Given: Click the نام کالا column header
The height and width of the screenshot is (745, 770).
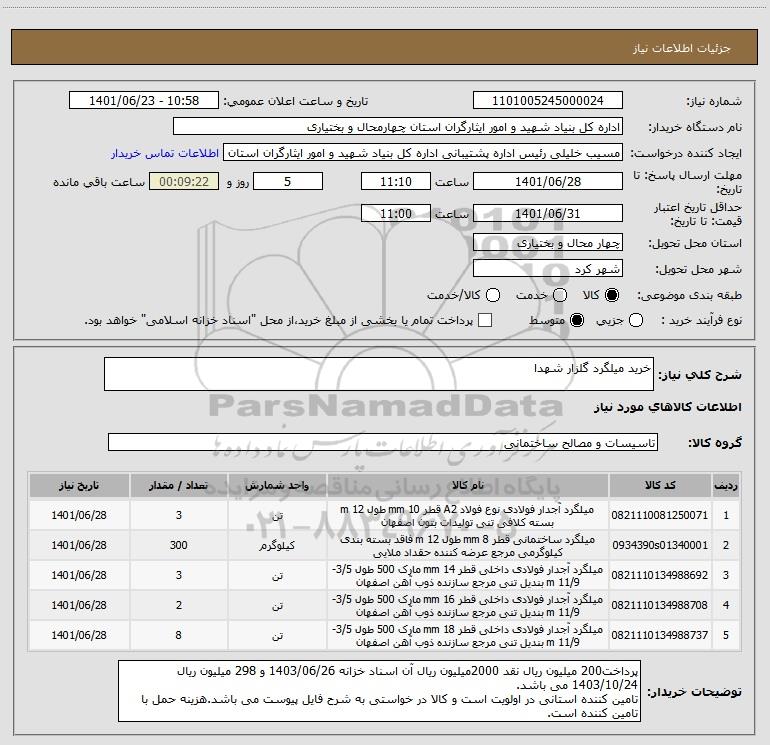Looking at the screenshot, I should point(468,486).
